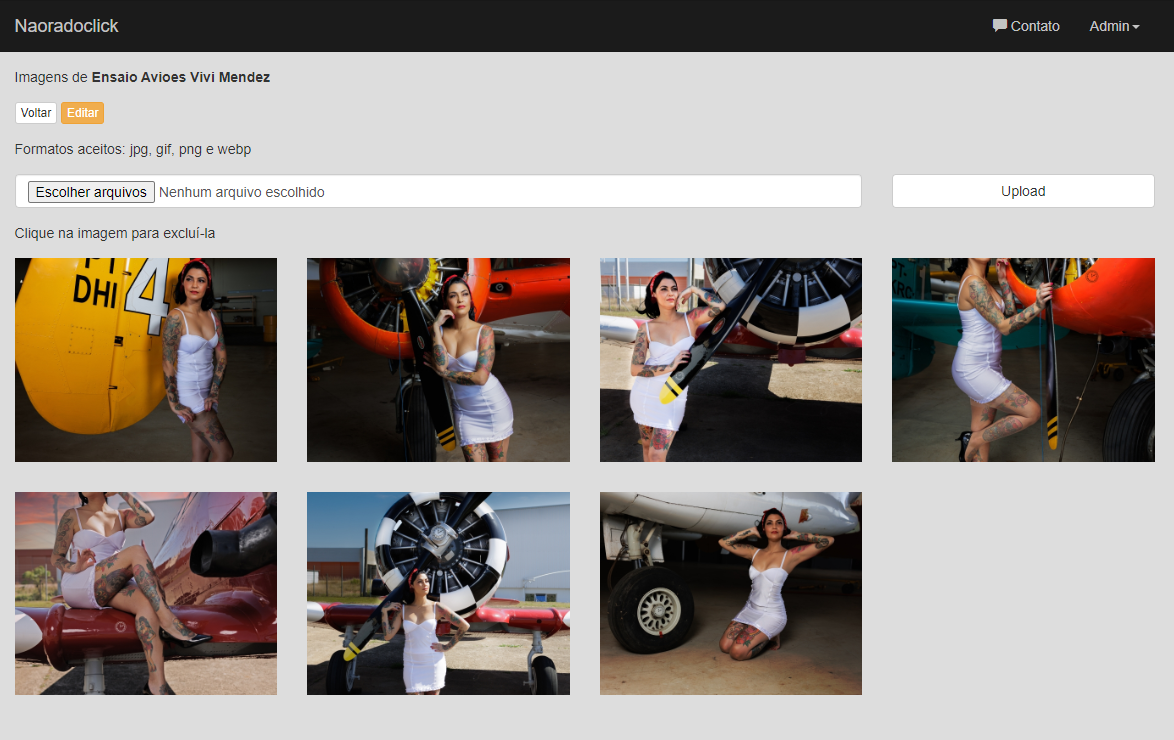Expand the Admin dropdown menu

(x=1114, y=26)
